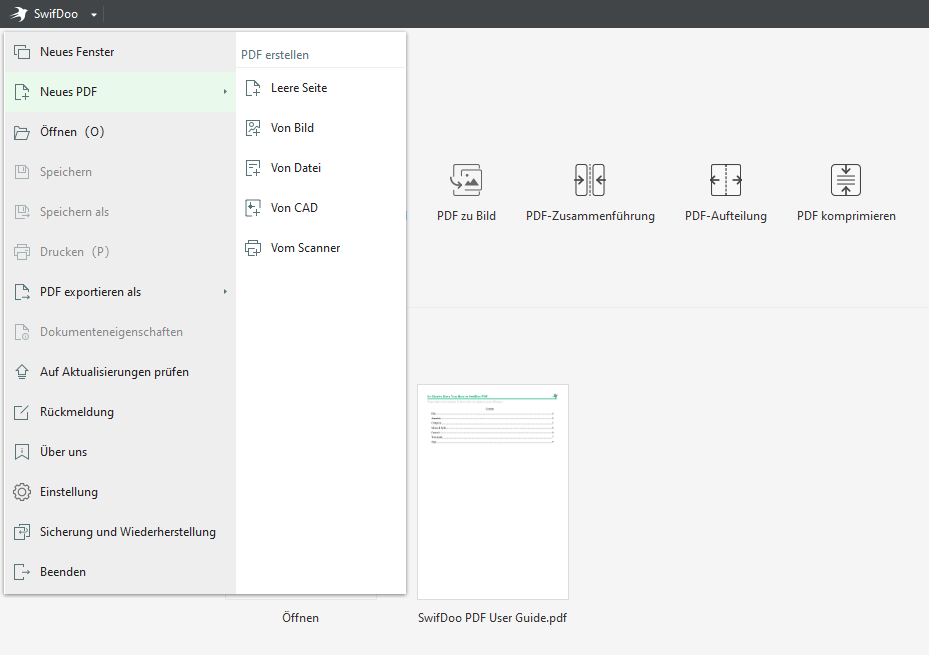Click the PDF-Aufteilung label
This screenshot has height=655, width=929.
coord(726,216)
